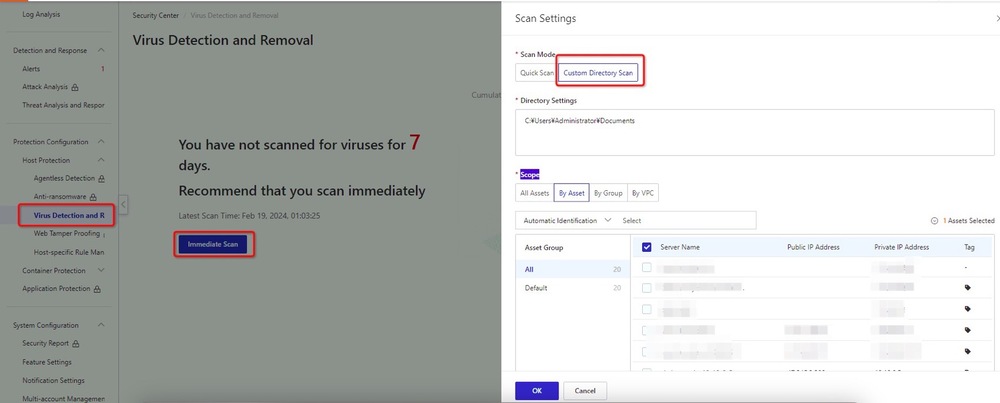1000x403 pixels.
Task: Click the lock icon next to Application Protection
Action: tap(97, 289)
